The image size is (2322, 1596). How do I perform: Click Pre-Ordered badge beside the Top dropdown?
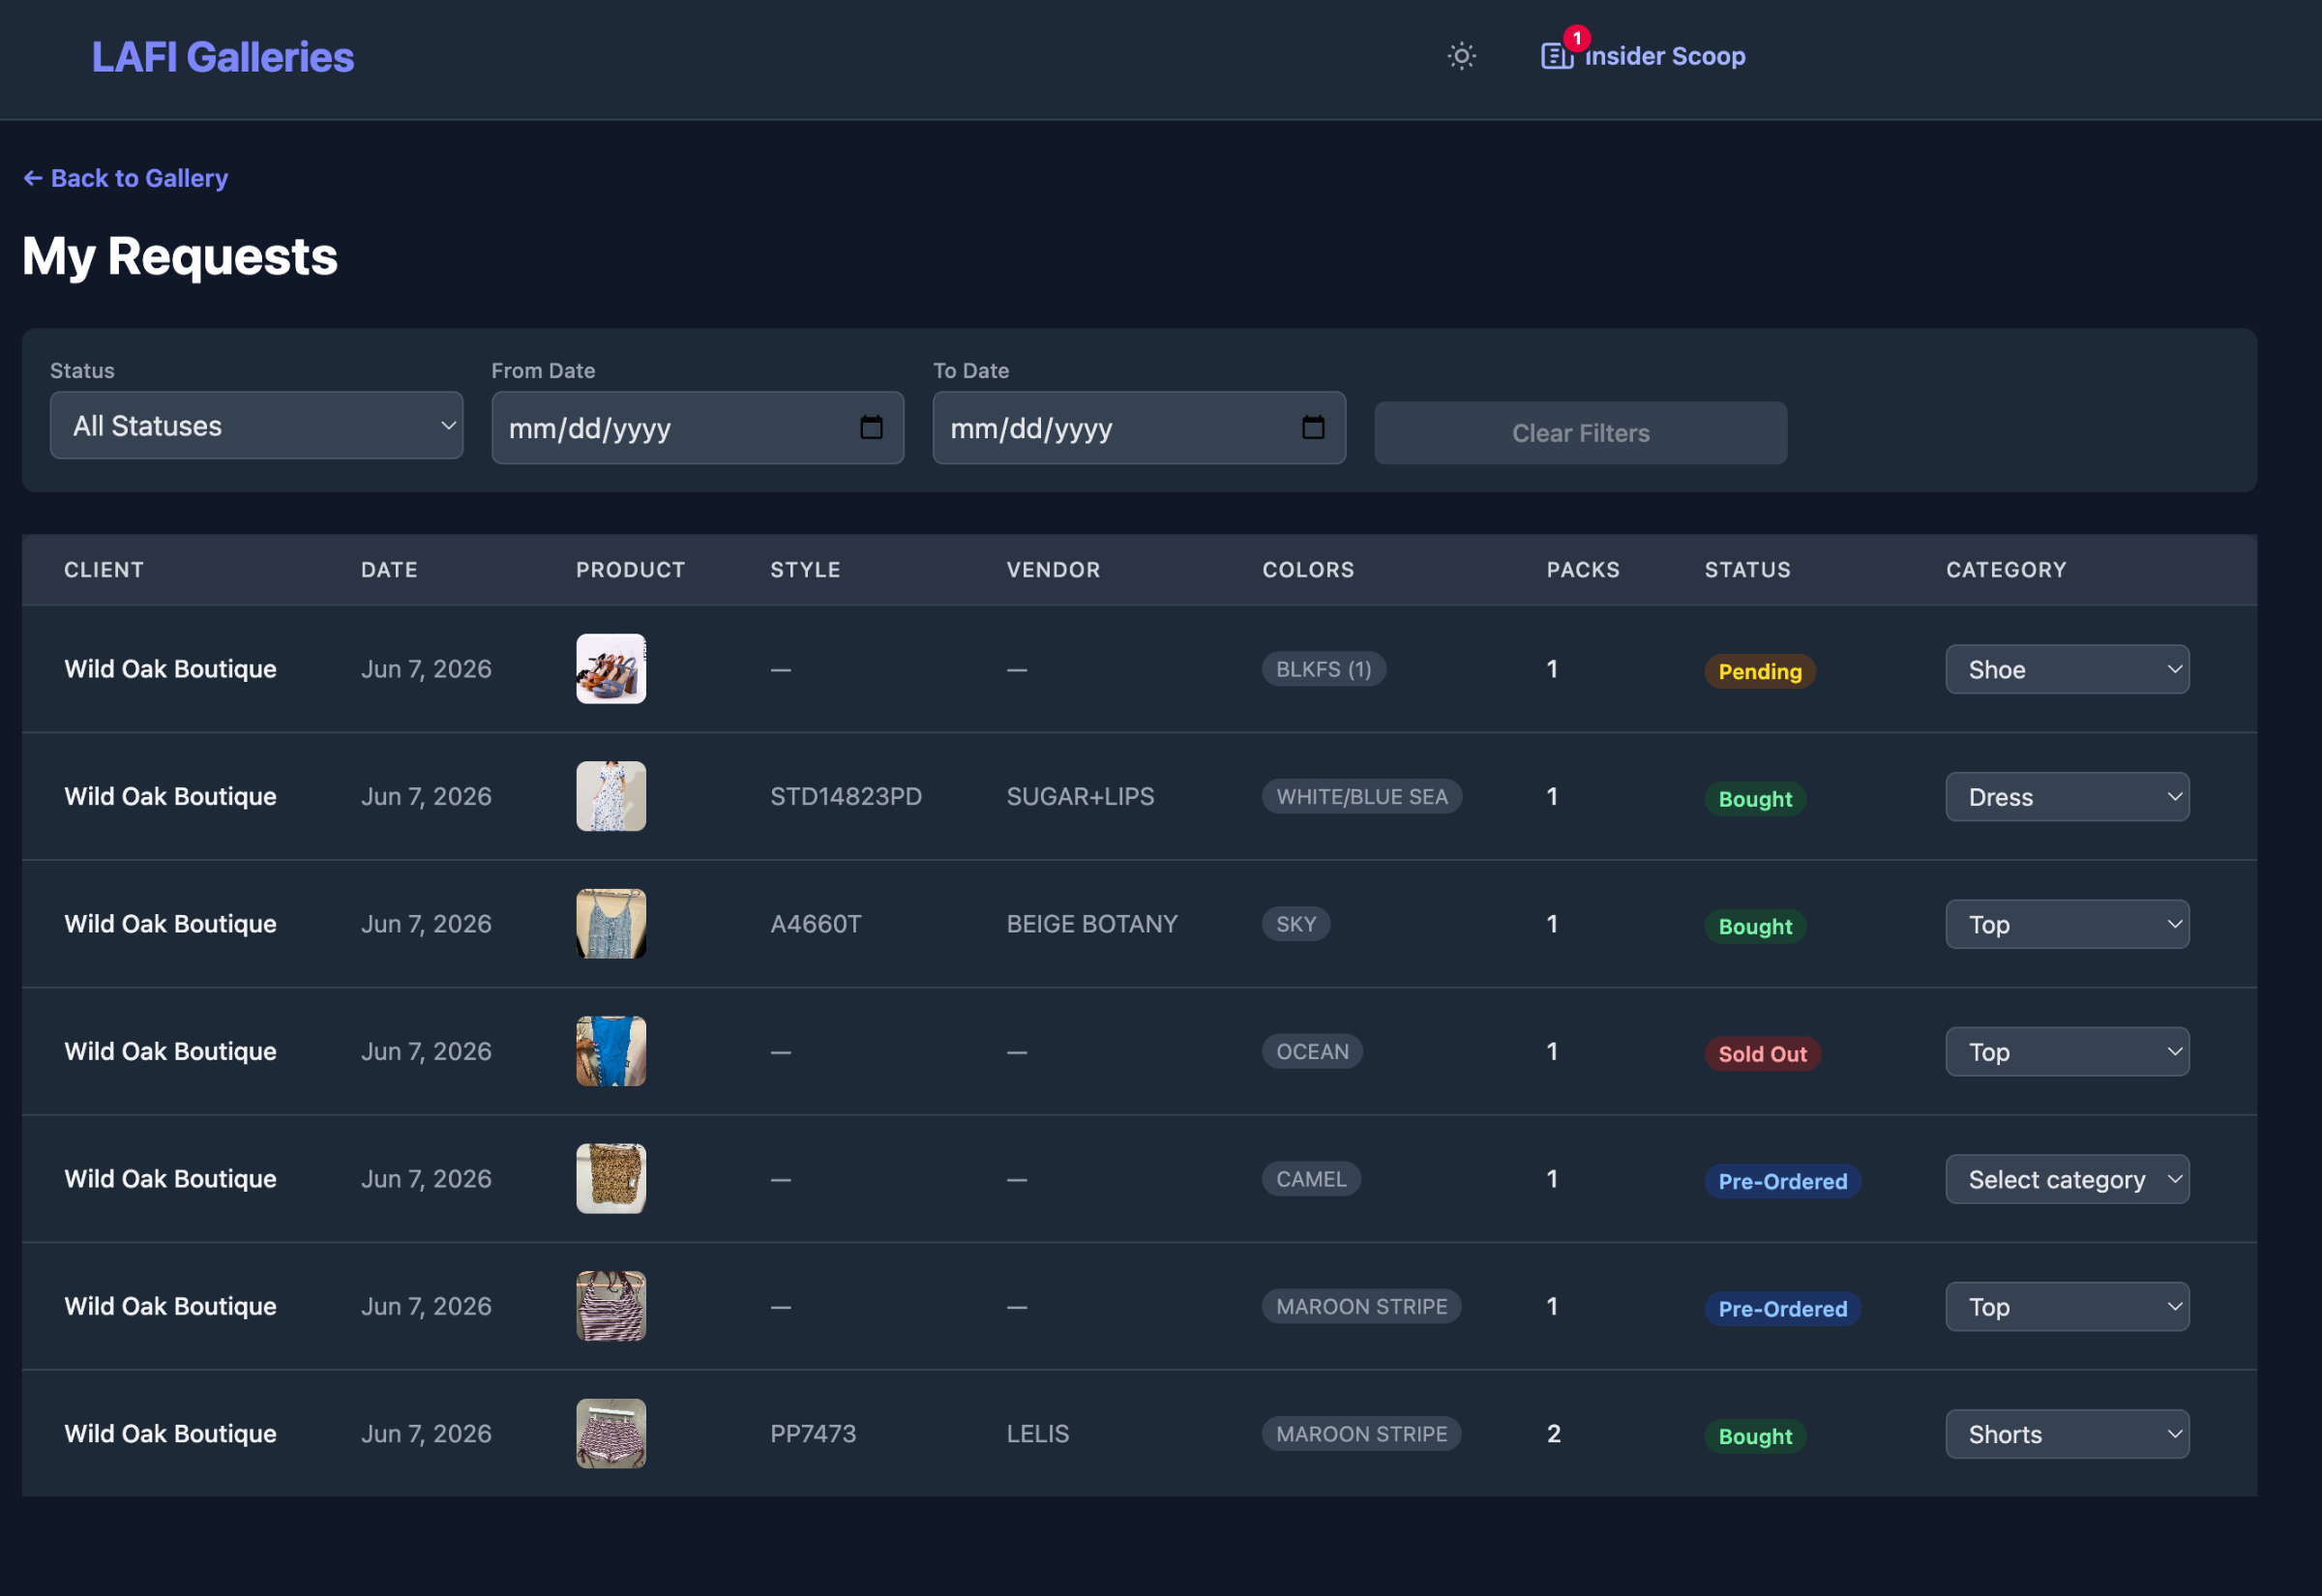coord(1782,1308)
